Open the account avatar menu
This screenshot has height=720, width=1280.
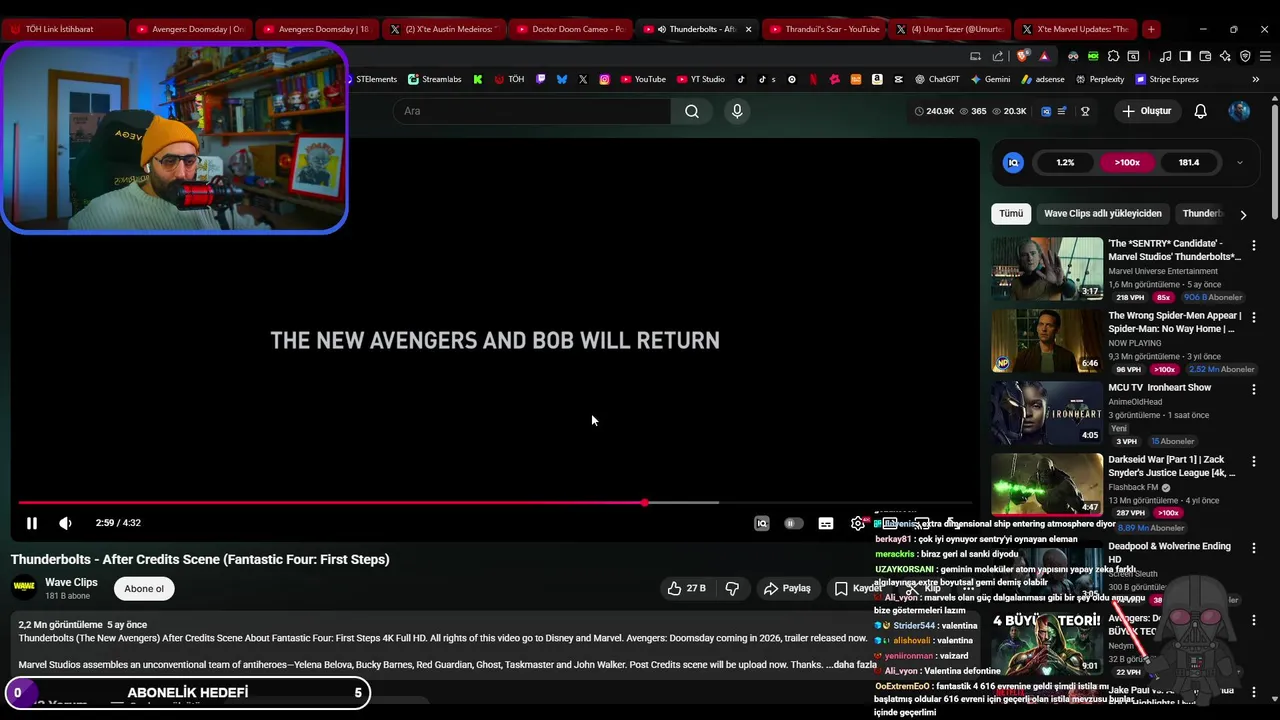coord(1239,111)
